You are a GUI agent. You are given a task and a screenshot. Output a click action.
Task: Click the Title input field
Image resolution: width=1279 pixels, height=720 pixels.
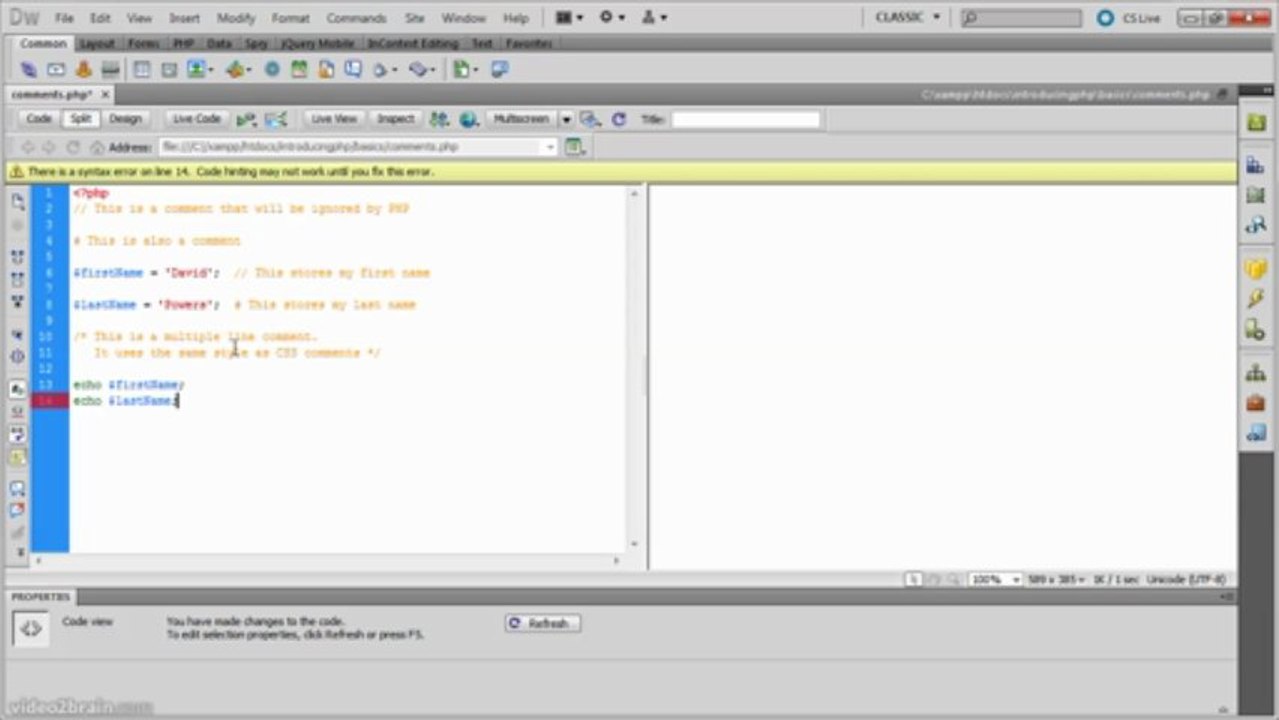tap(745, 119)
